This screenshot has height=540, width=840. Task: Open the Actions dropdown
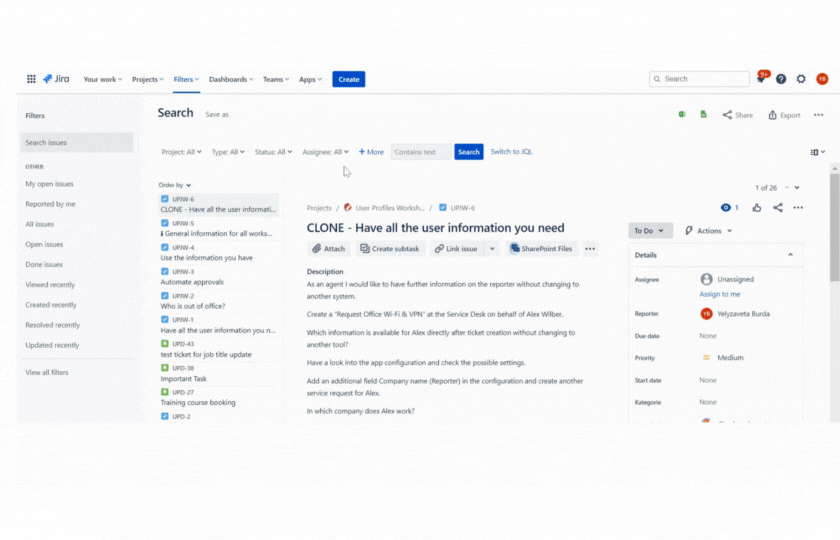point(708,231)
